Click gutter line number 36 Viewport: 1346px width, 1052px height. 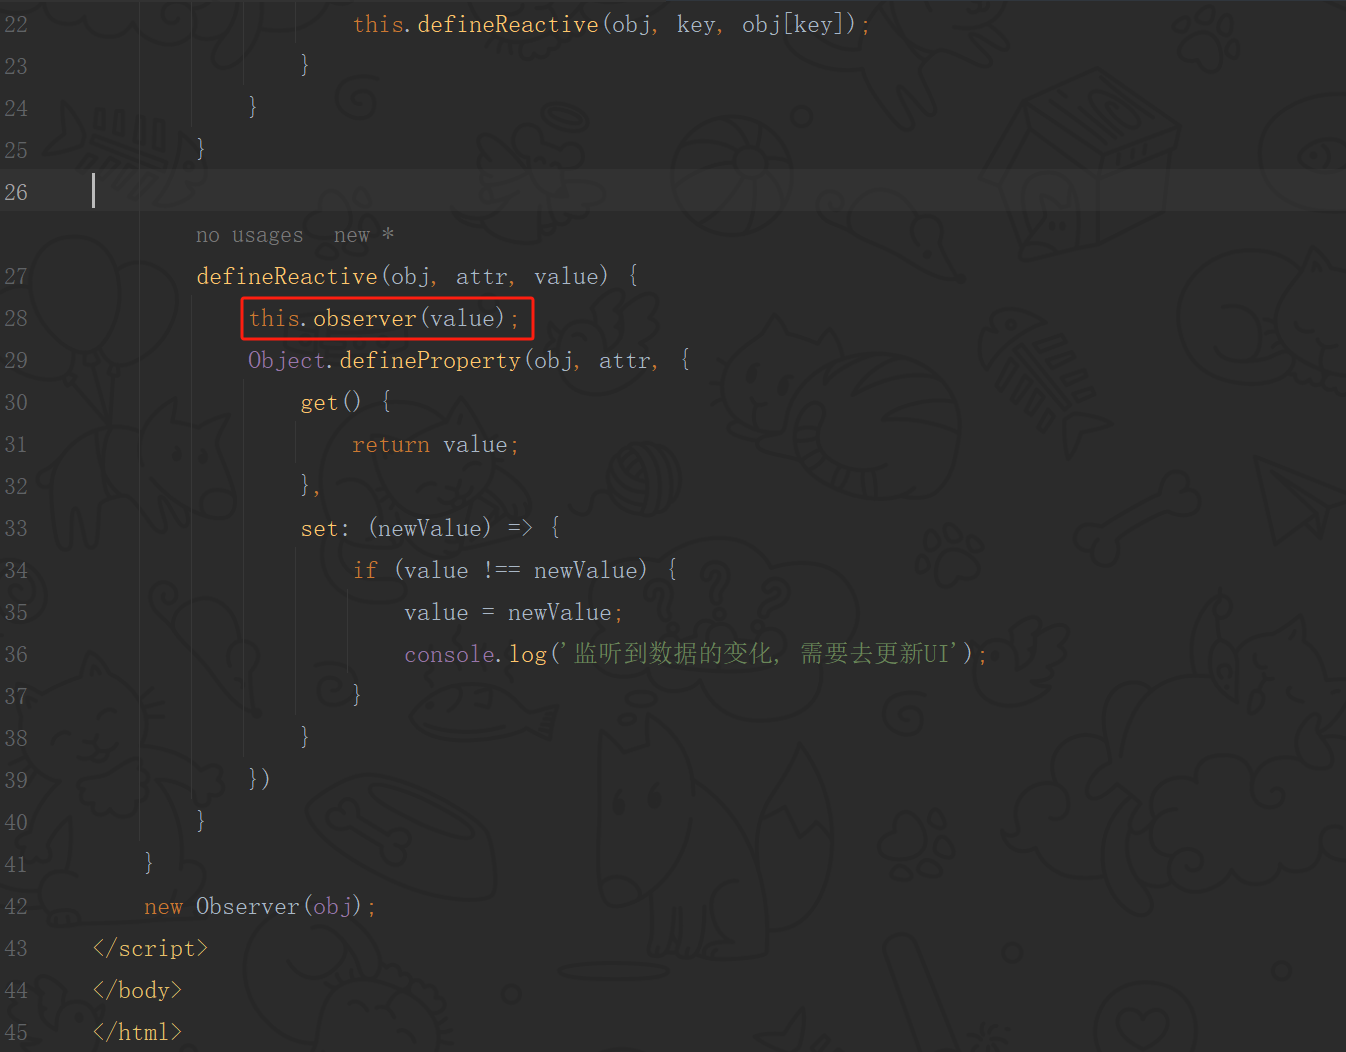(16, 654)
